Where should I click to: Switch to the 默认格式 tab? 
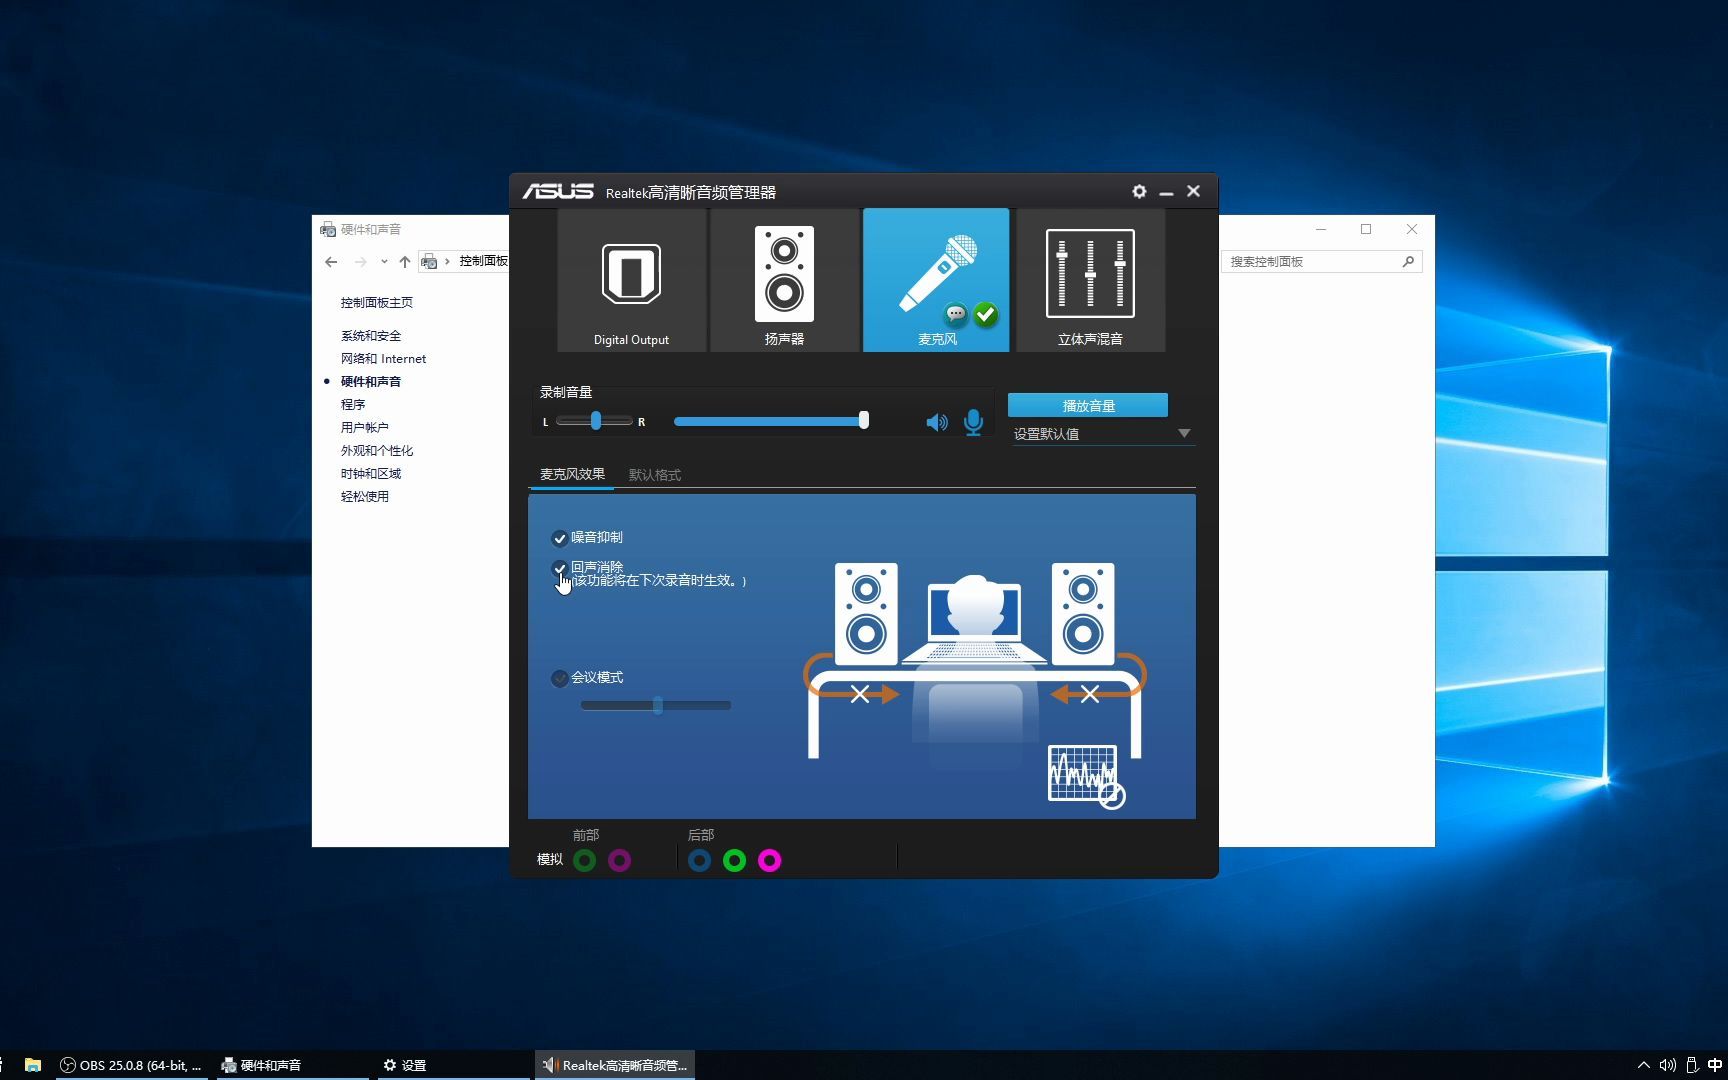point(654,474)
